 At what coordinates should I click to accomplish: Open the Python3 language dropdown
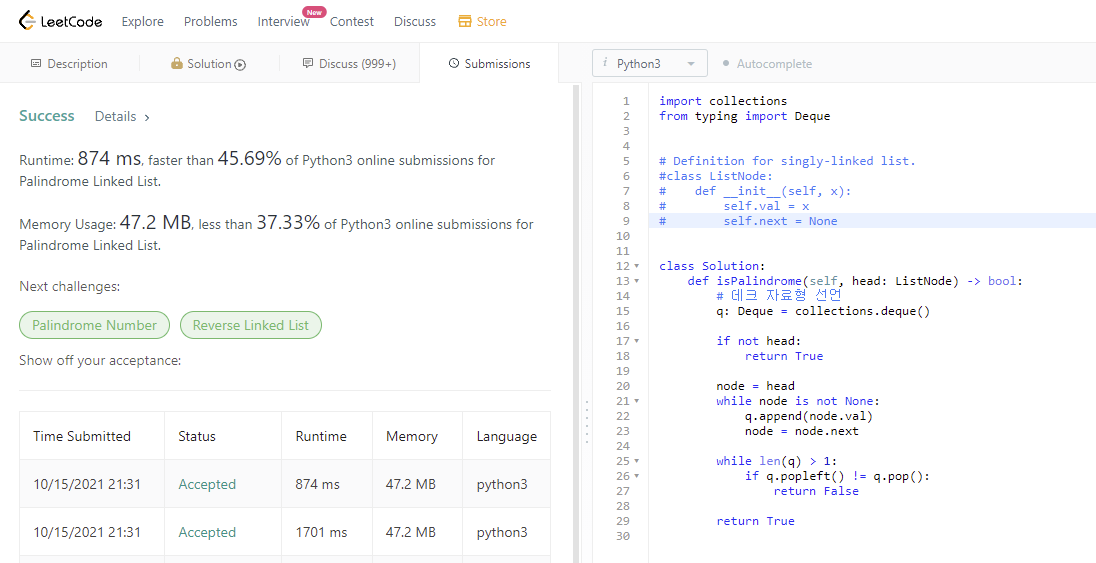pyautogui.click(x=649, y=63)
